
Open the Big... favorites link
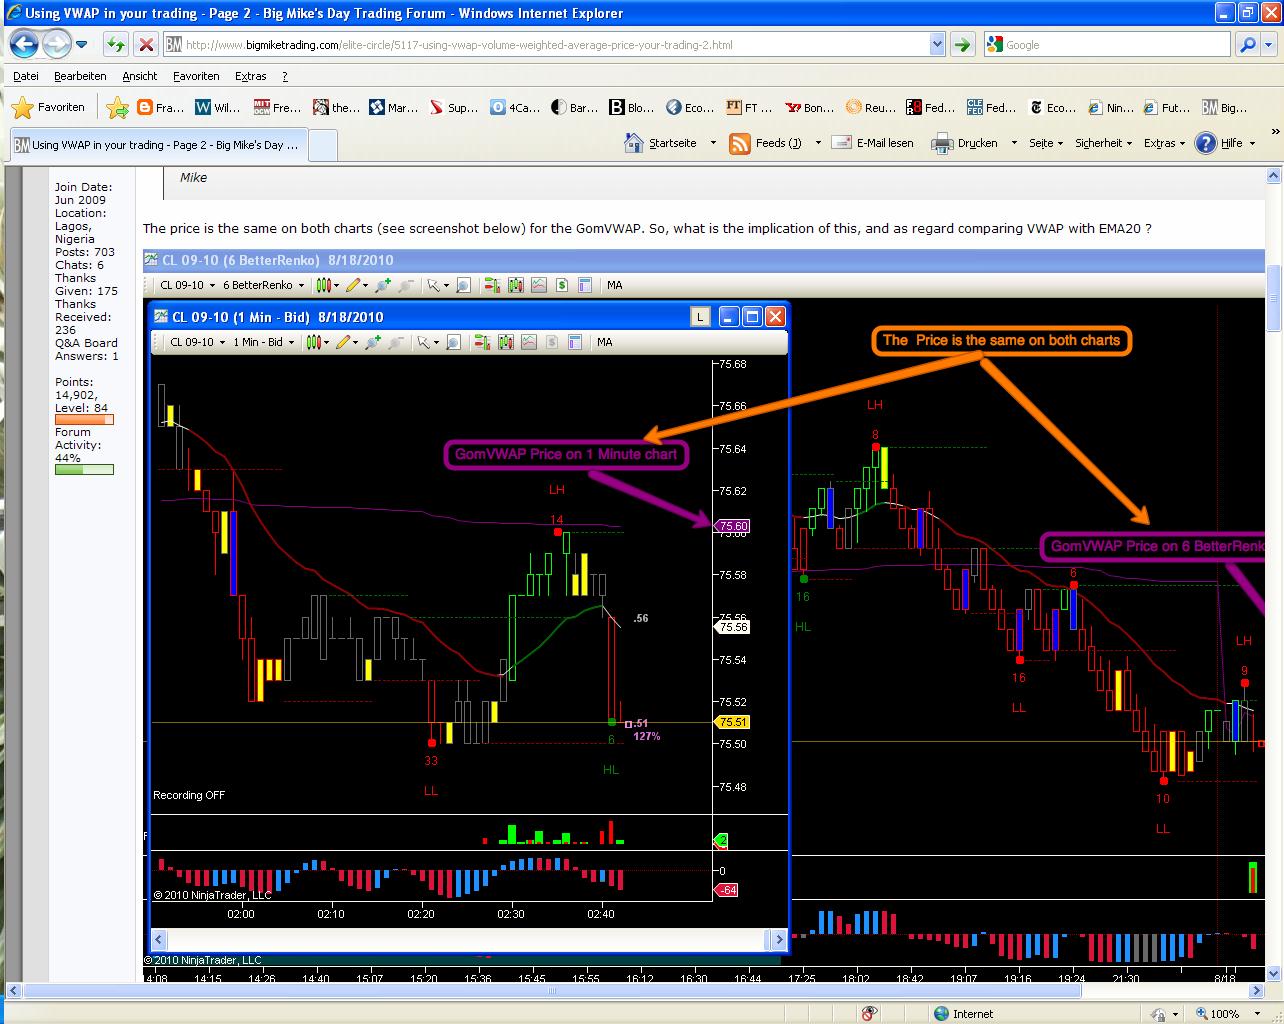coord(1224,107)
